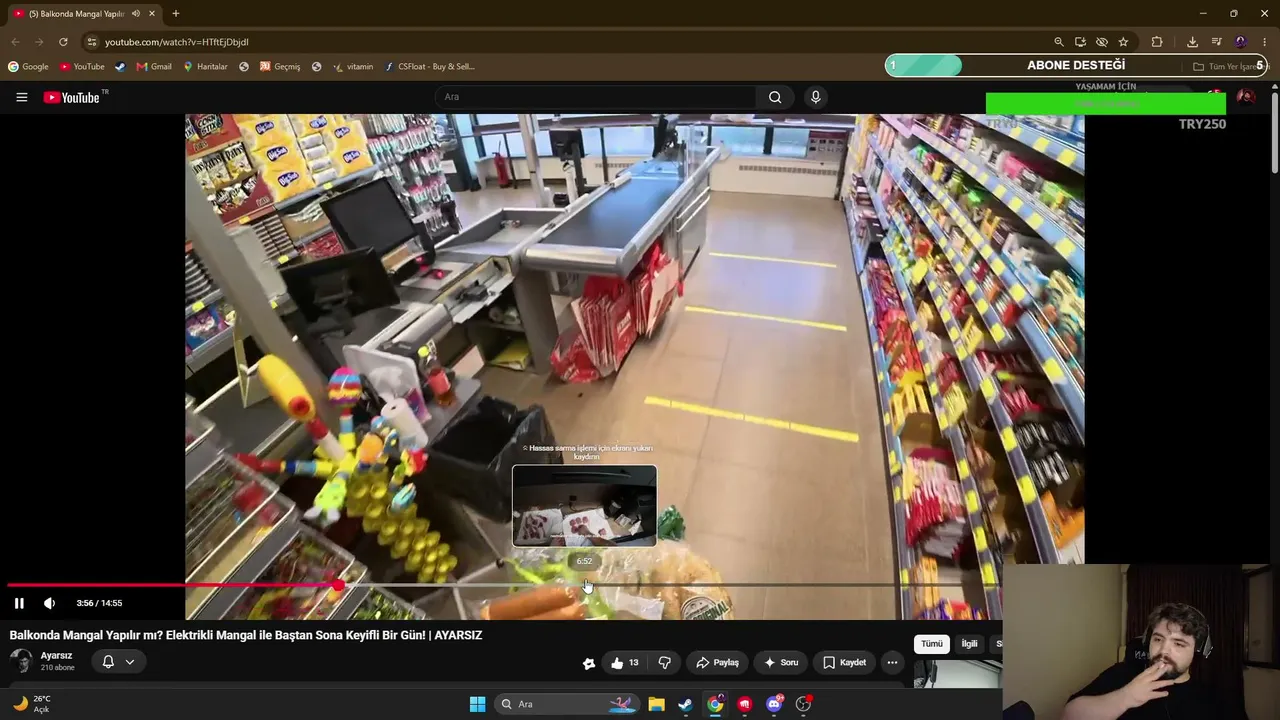Open the vitamin bookmark
The width and height of the screenshot is (1280, 720).
point(353,67)
